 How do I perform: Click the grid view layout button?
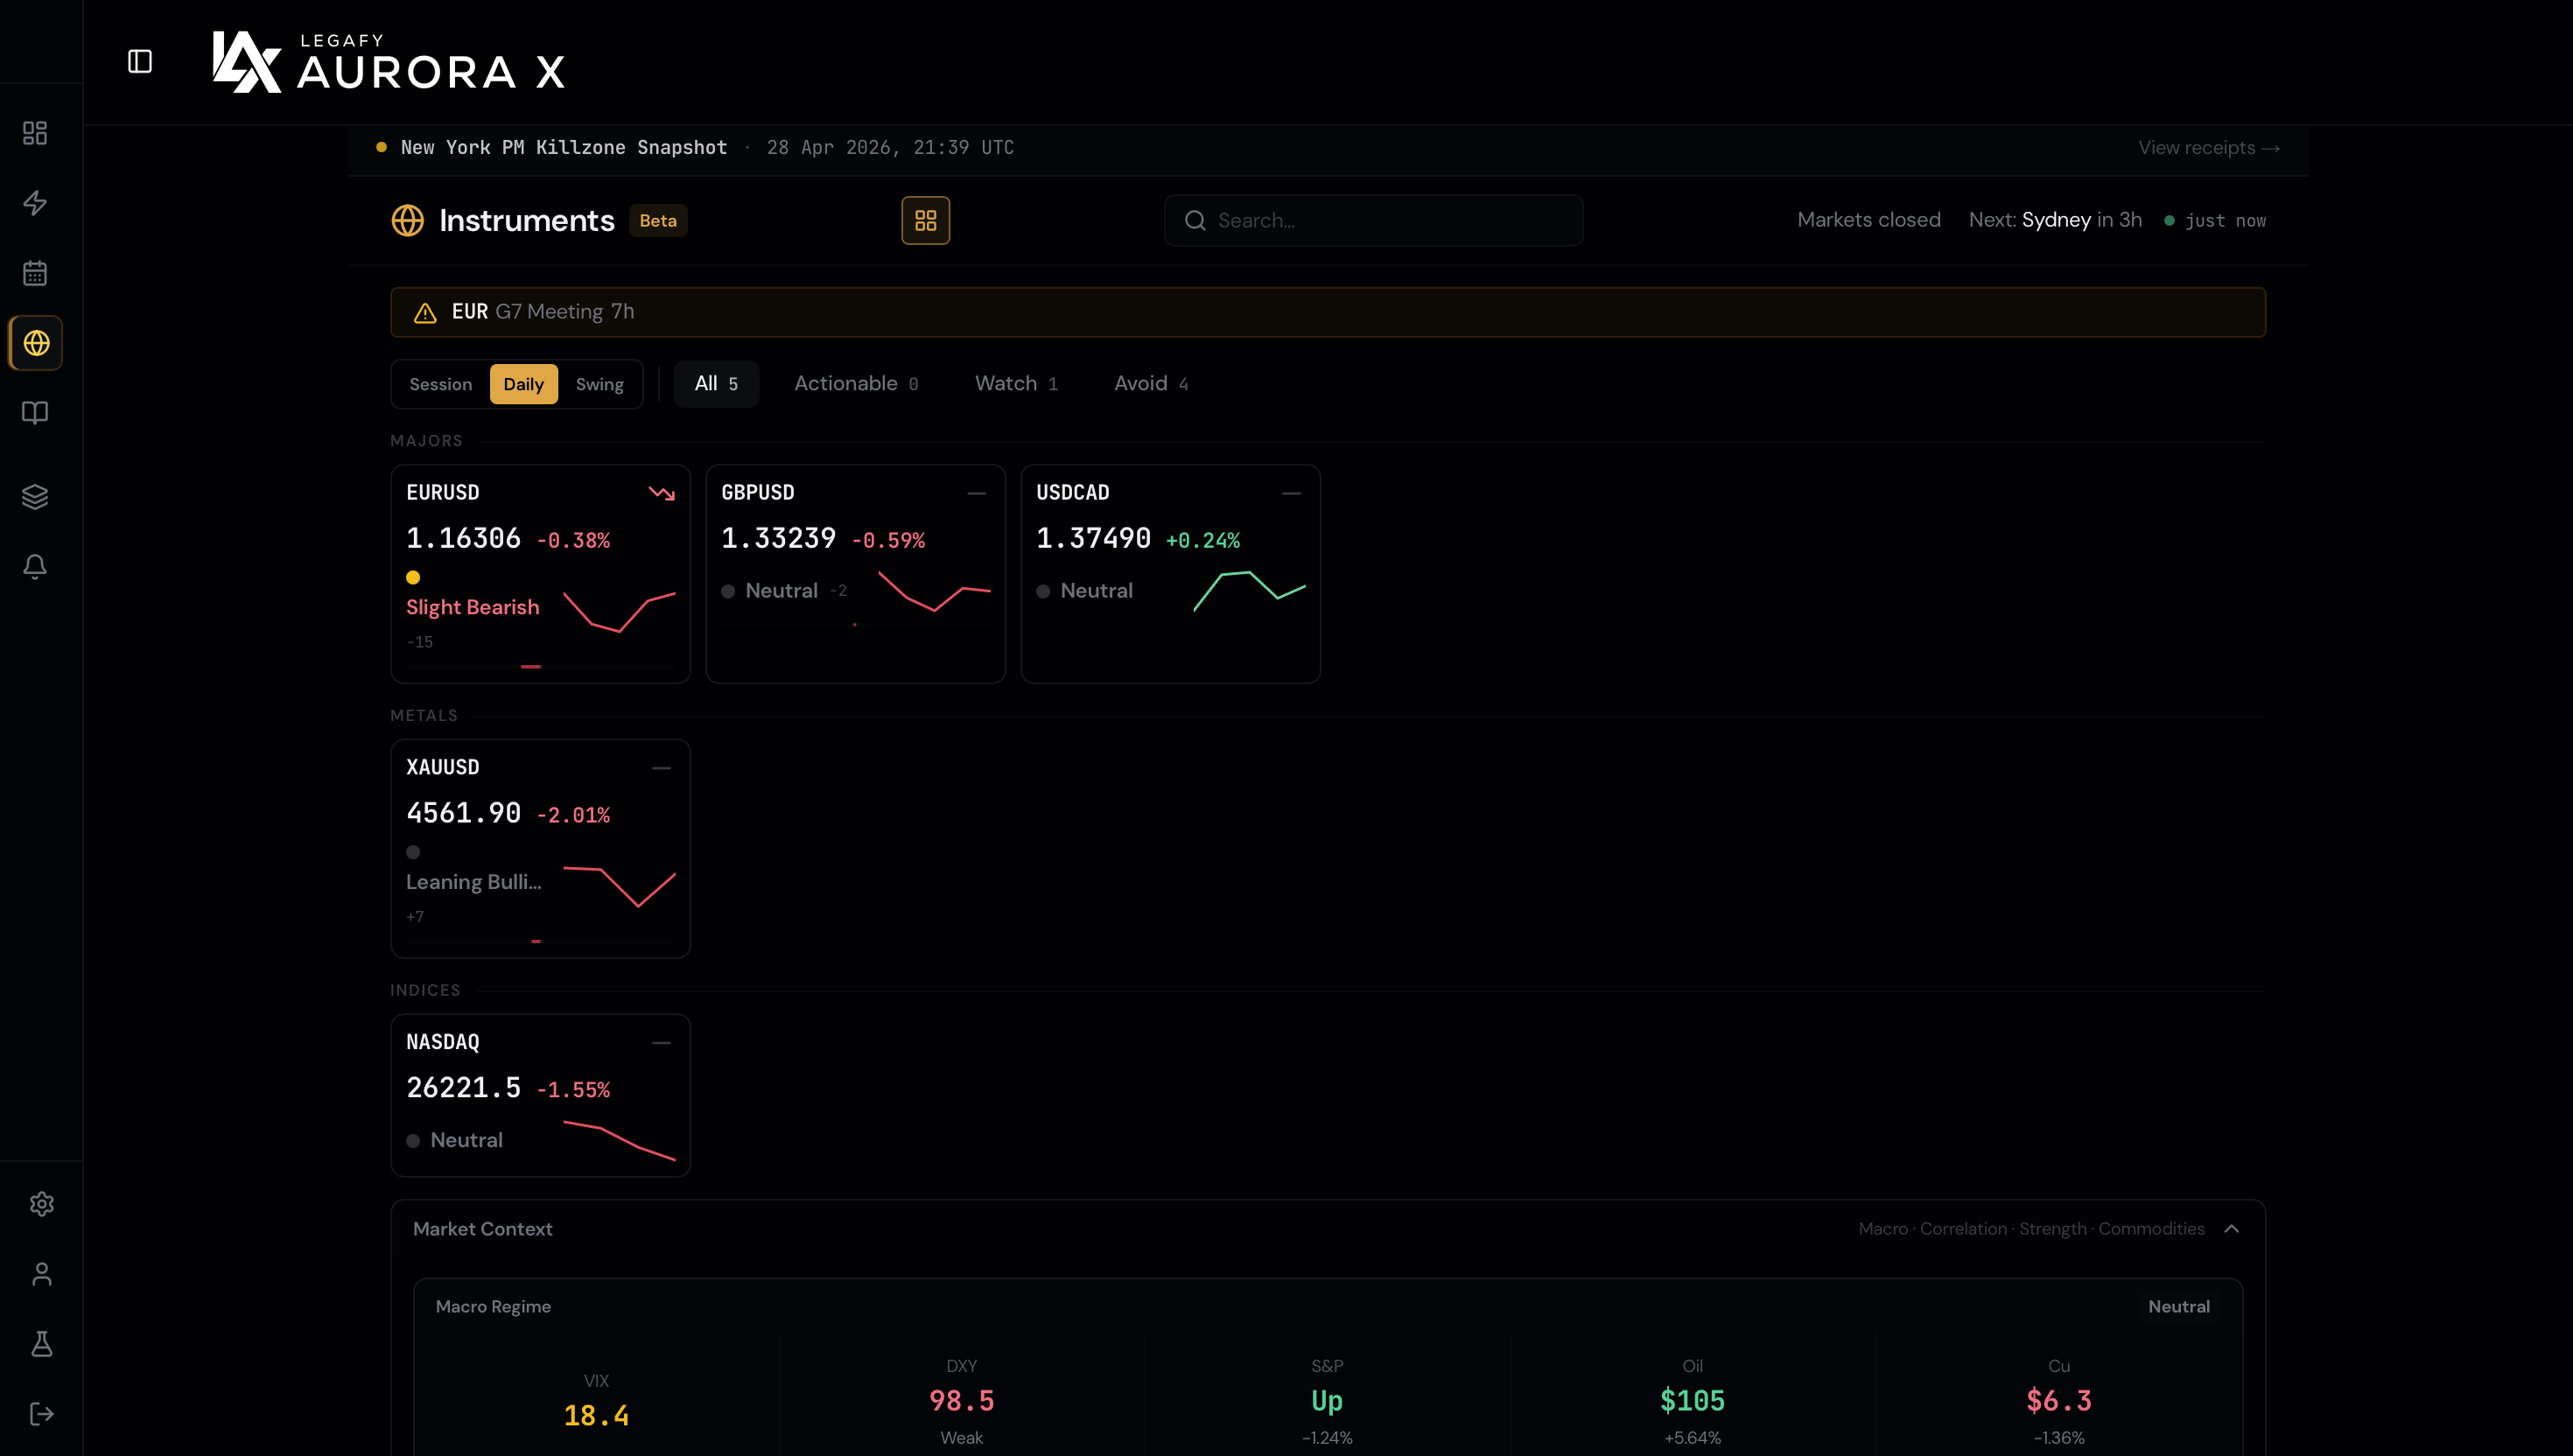click(925, 221)
